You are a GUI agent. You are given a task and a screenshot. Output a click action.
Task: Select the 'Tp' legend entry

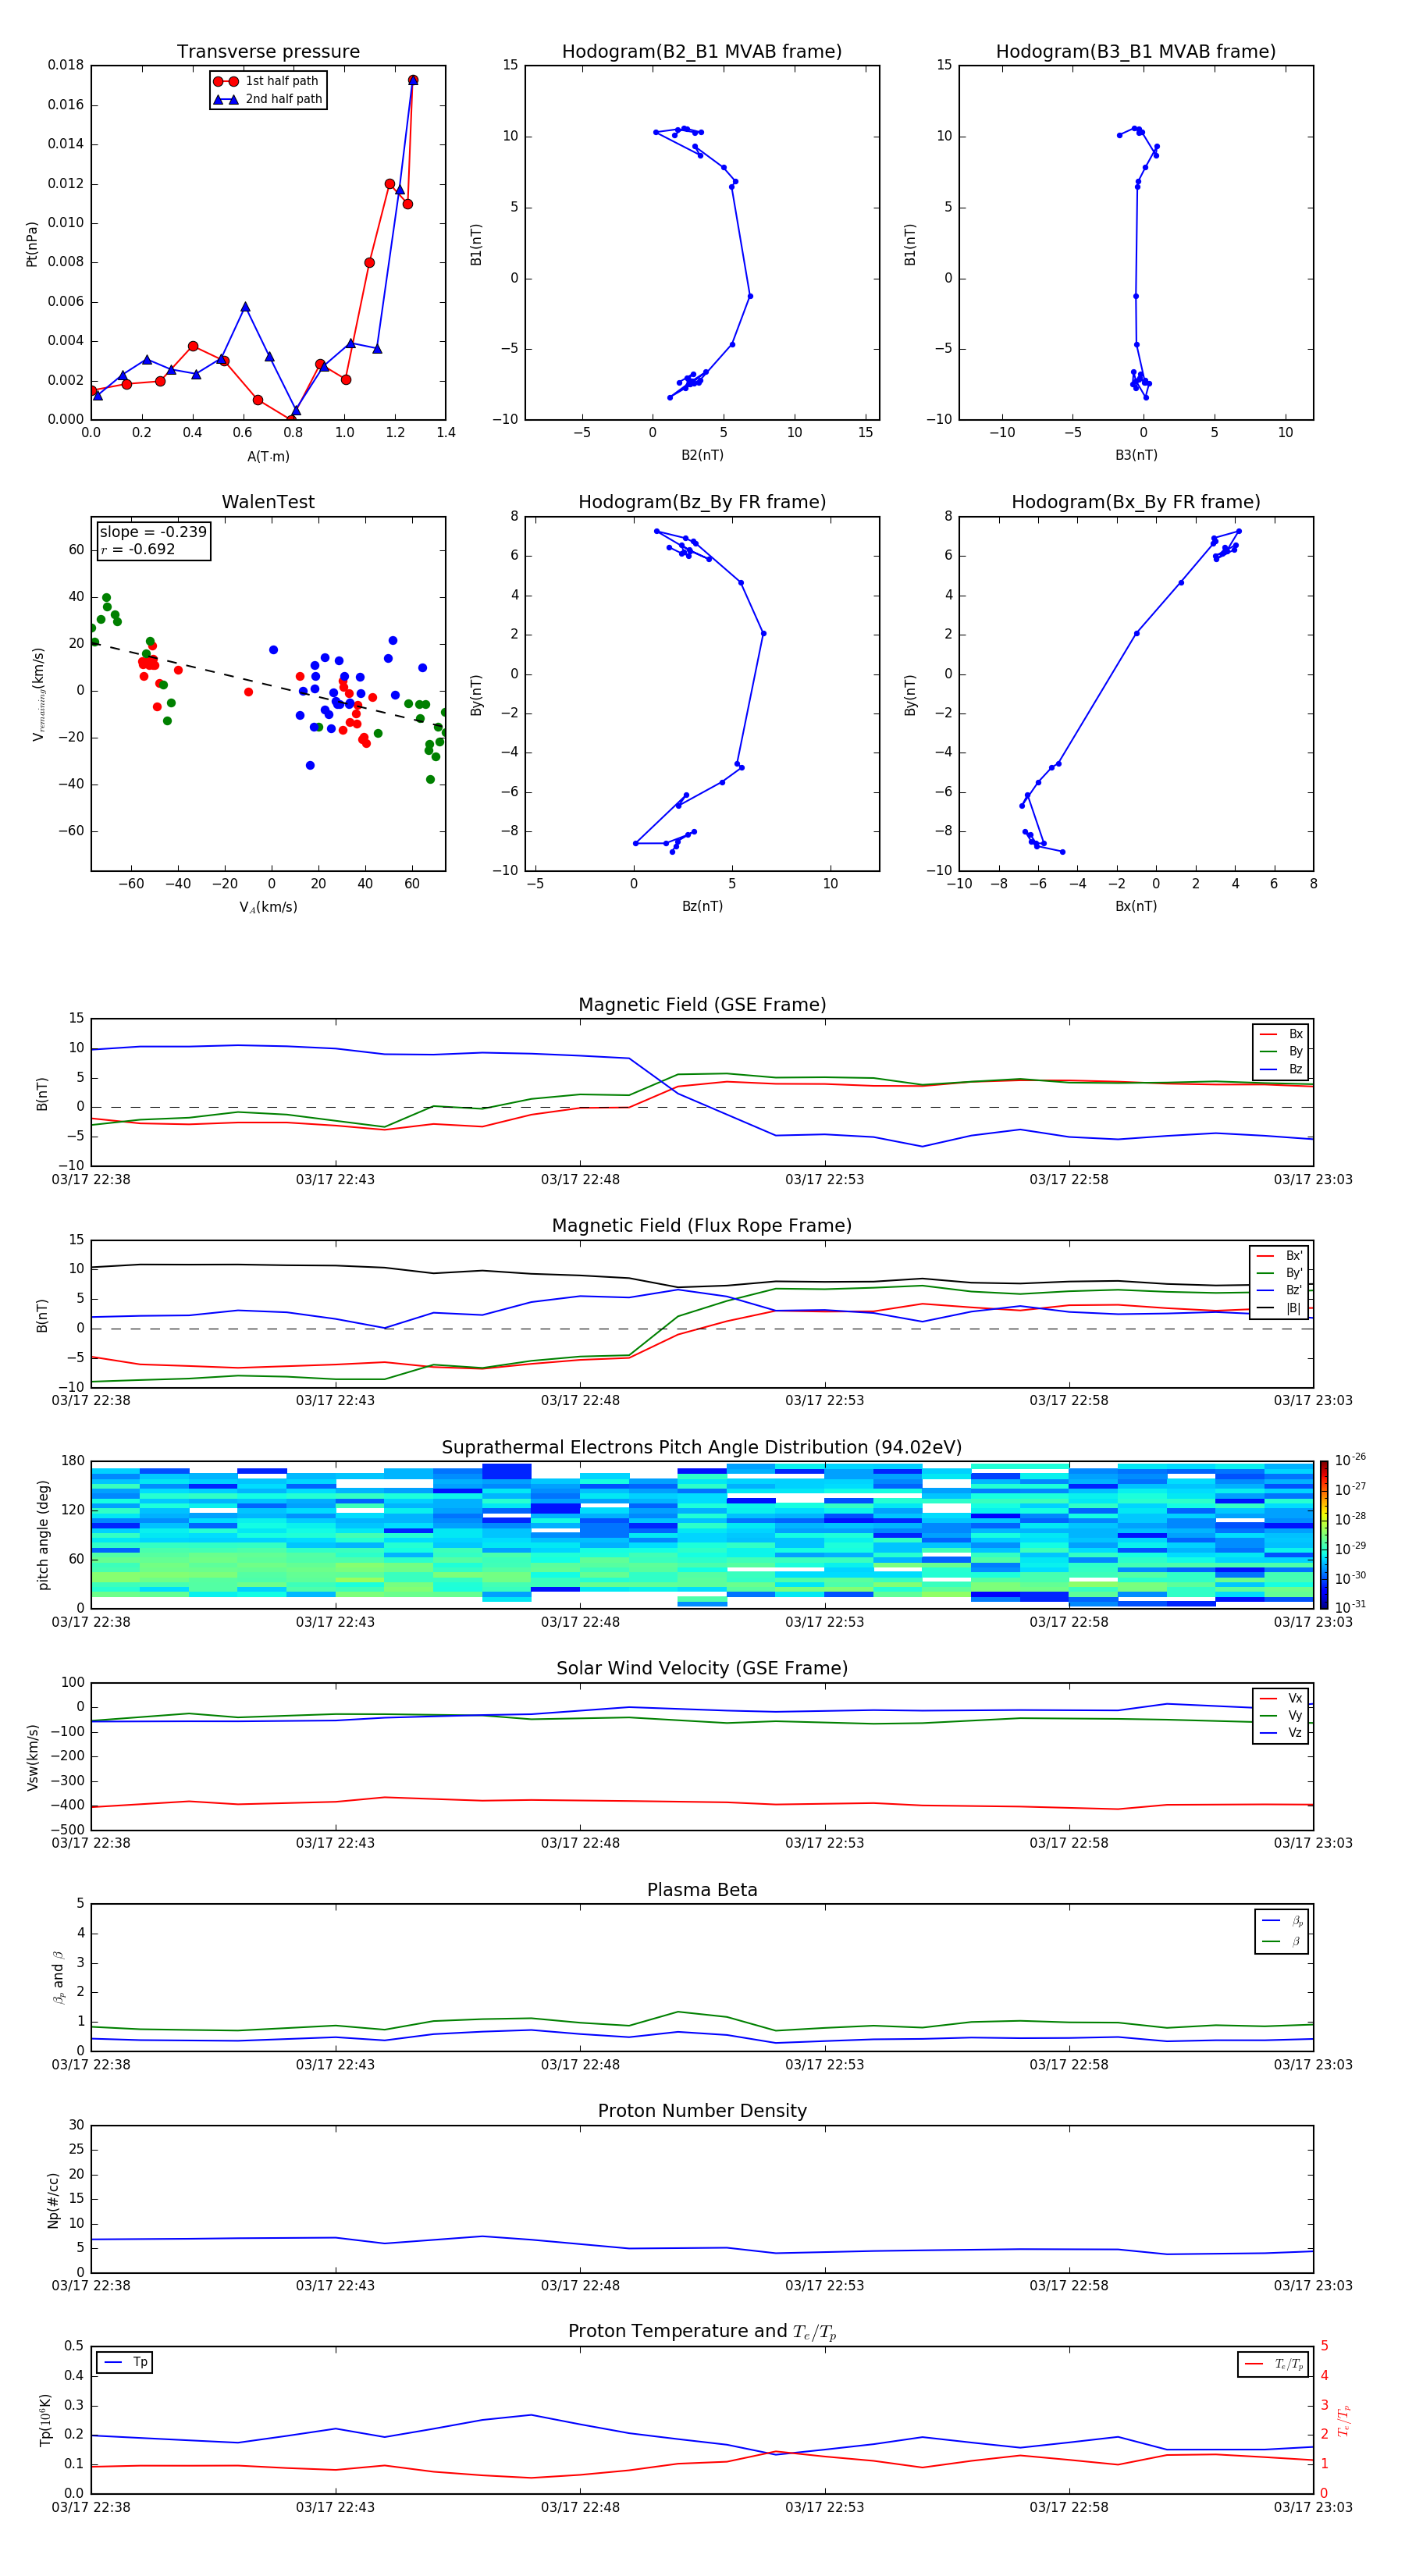pyautogui.click(x=124, y=2363)
